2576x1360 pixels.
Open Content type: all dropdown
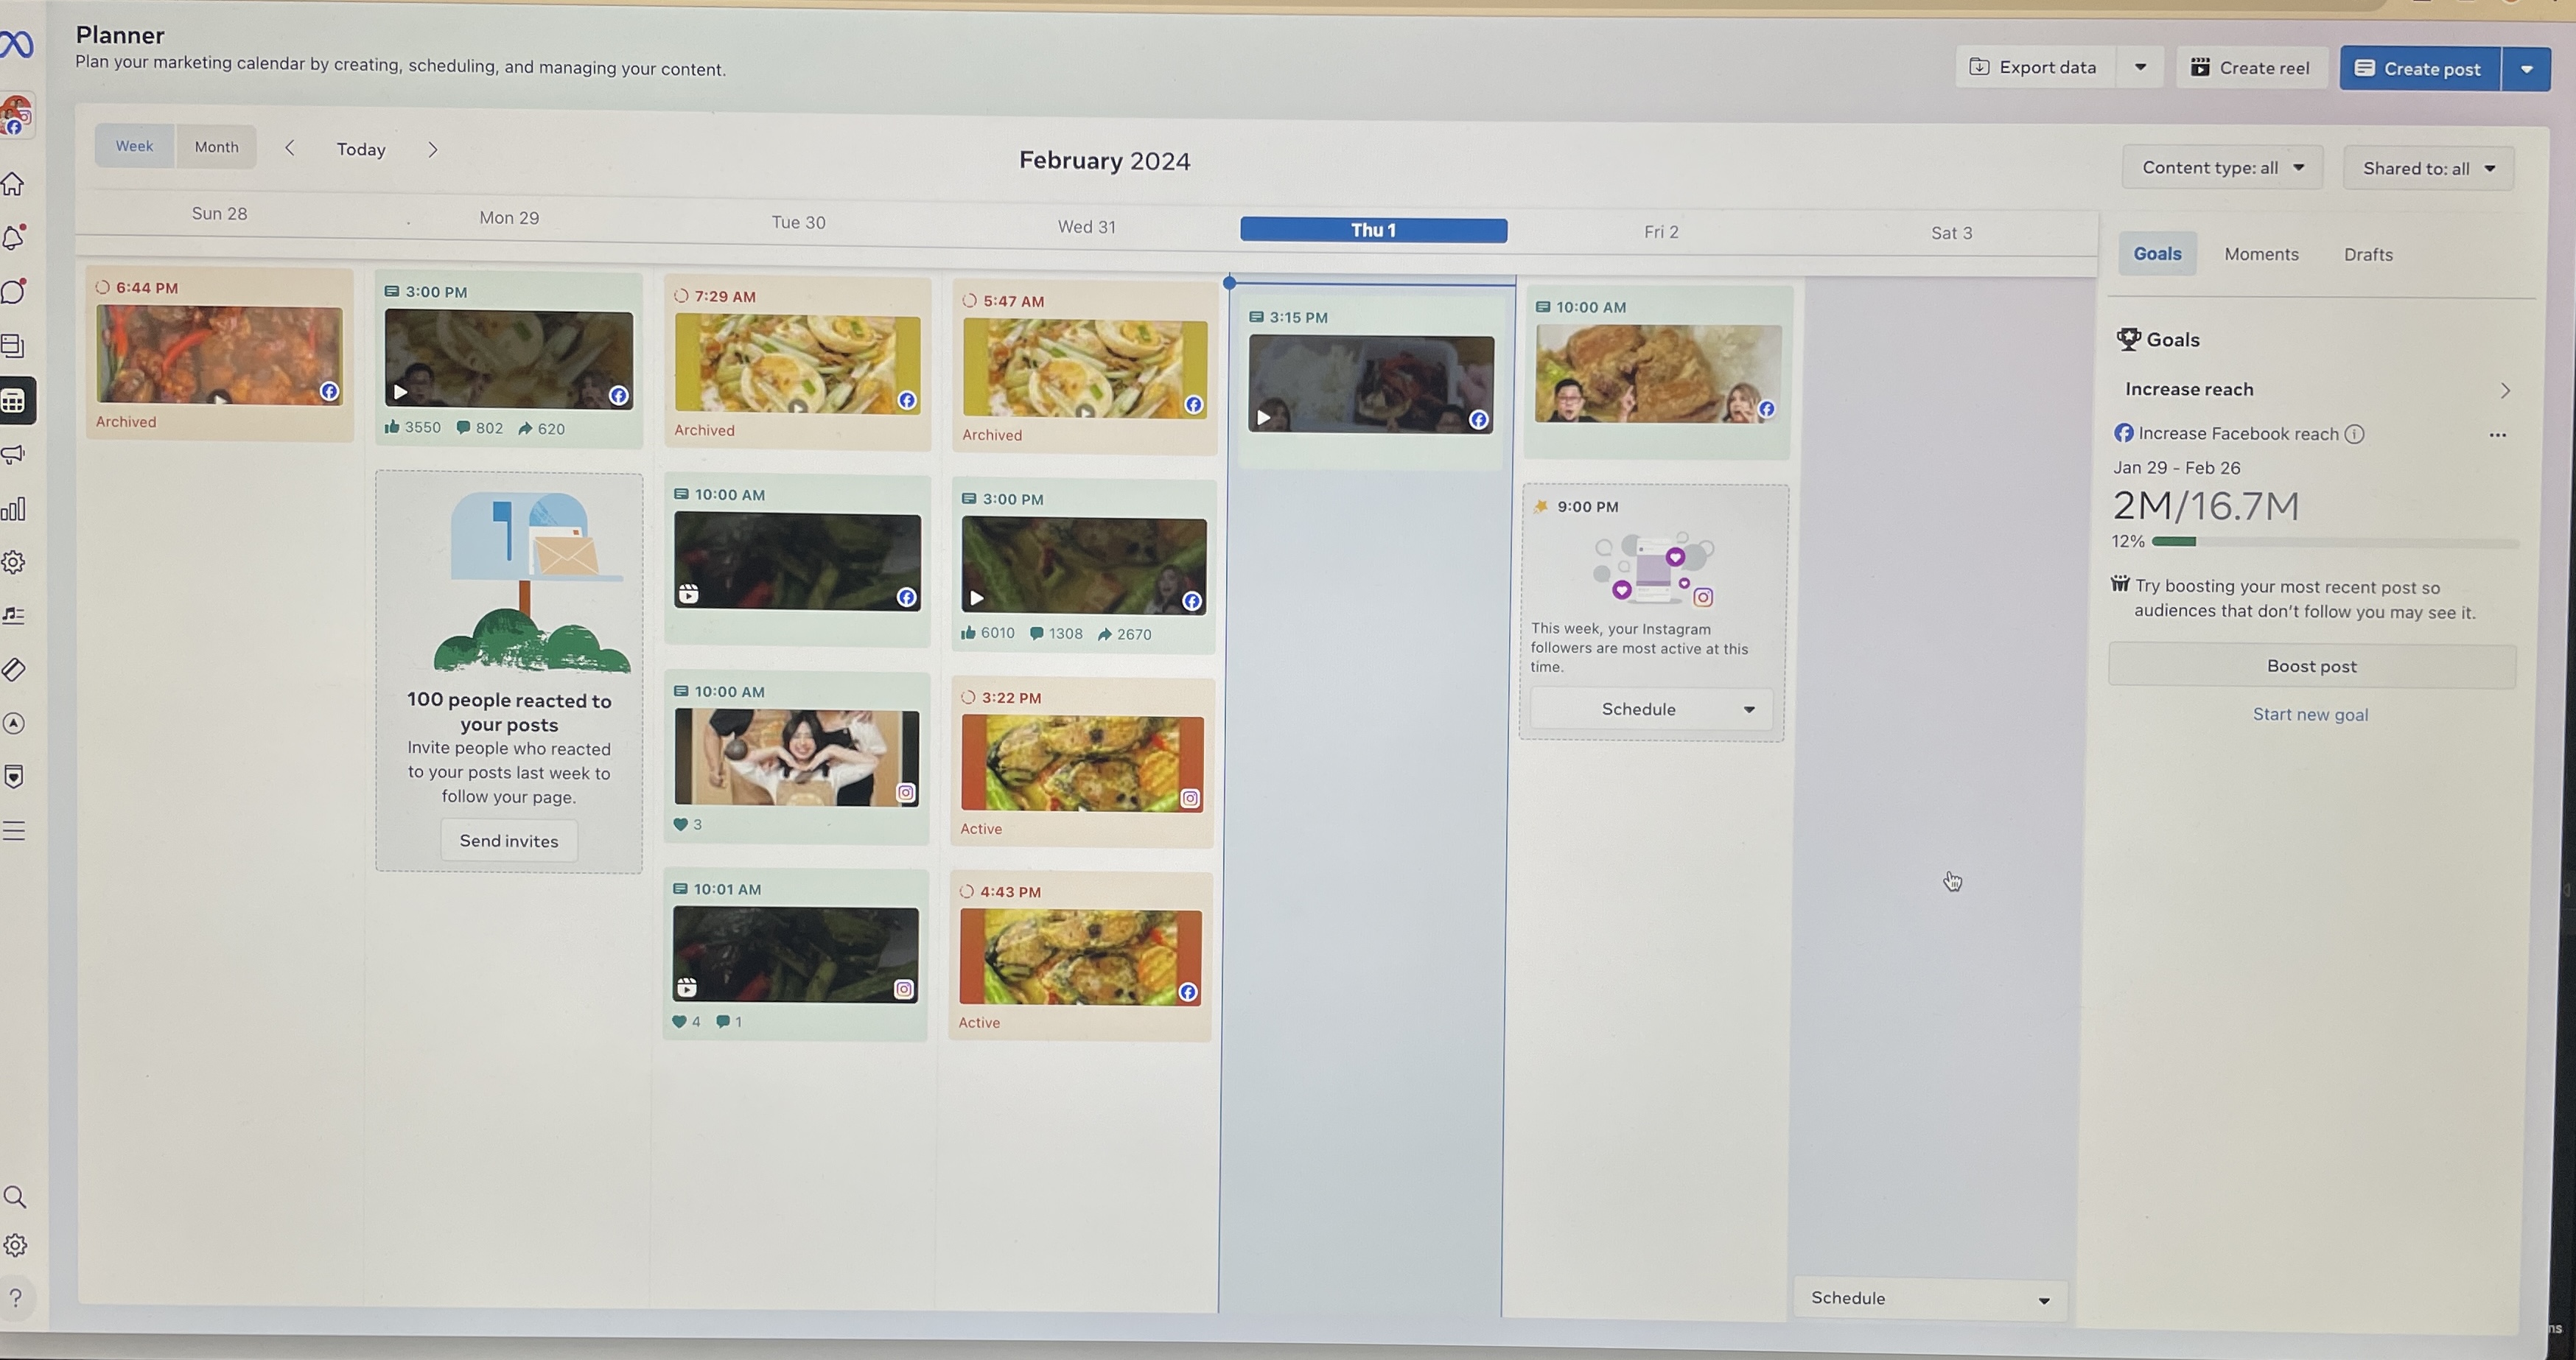click(2222, 168)
